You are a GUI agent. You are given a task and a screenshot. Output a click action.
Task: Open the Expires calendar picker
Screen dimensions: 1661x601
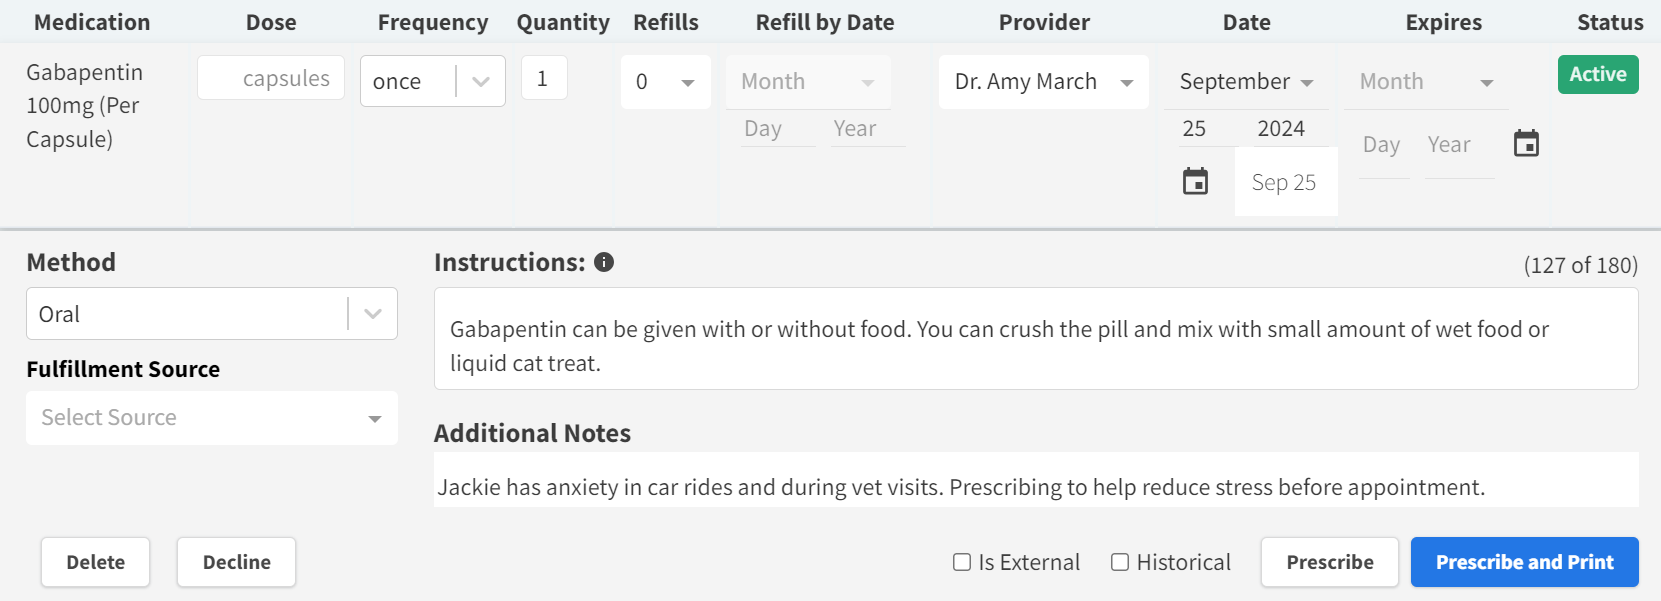pyautogui.click(x=1526, y=143)
